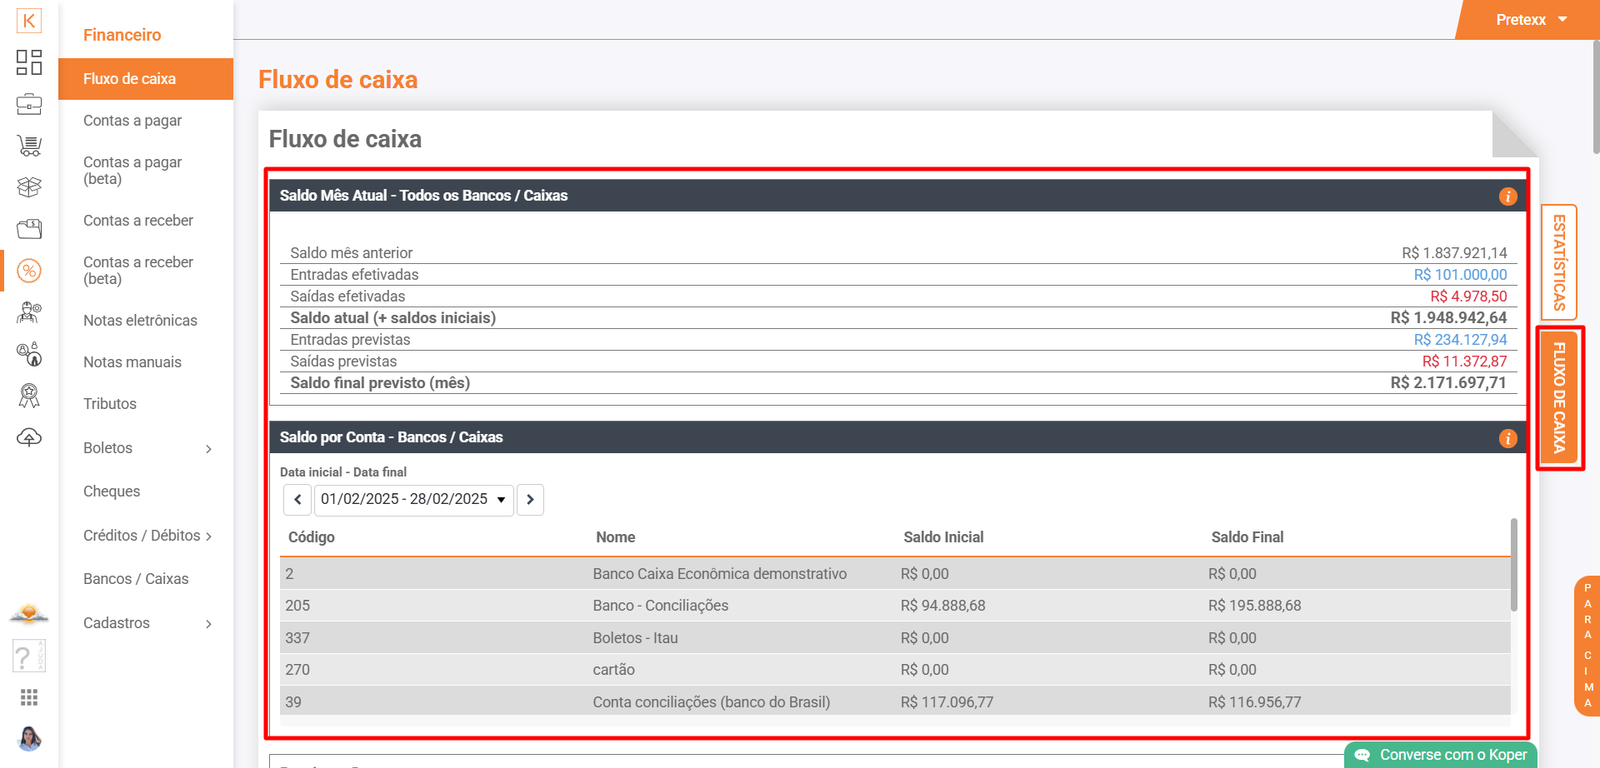Expand the Cadastros submenu
This screenshot has width=1600, height=768.
click(147, 623)
